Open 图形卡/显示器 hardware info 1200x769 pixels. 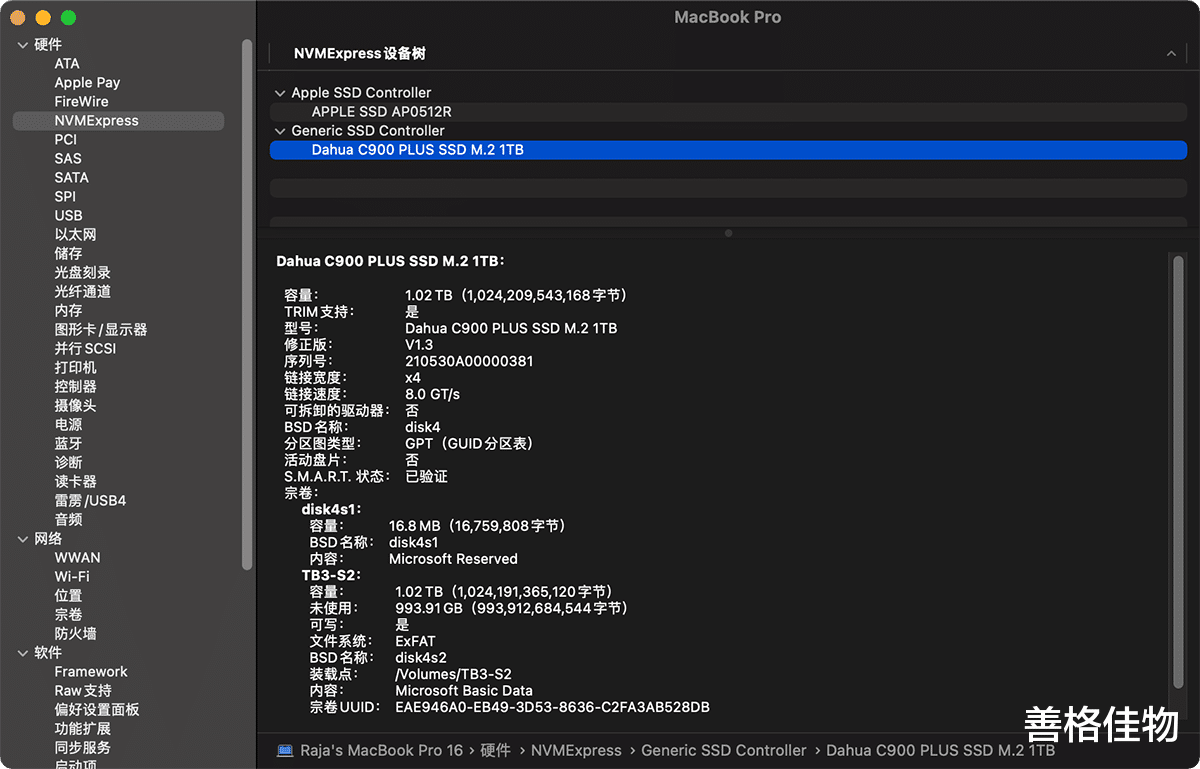tap(95, 329)
